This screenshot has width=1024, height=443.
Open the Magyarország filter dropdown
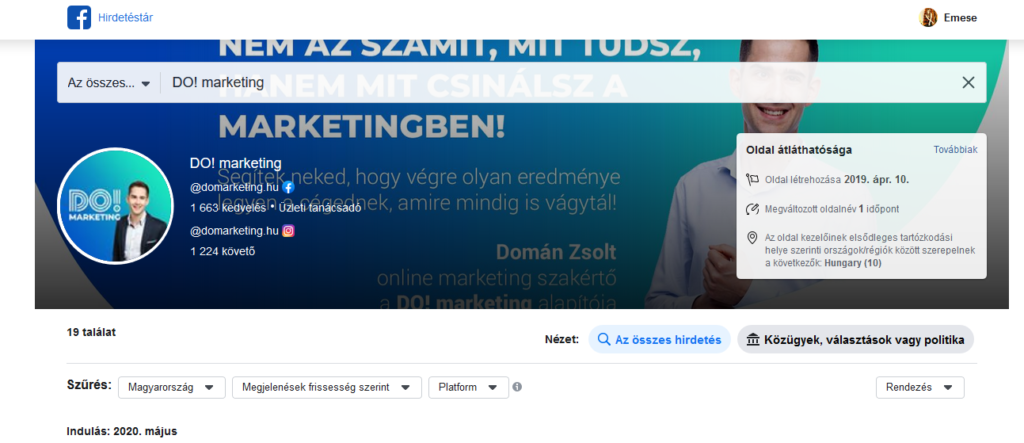click(172, 387)
